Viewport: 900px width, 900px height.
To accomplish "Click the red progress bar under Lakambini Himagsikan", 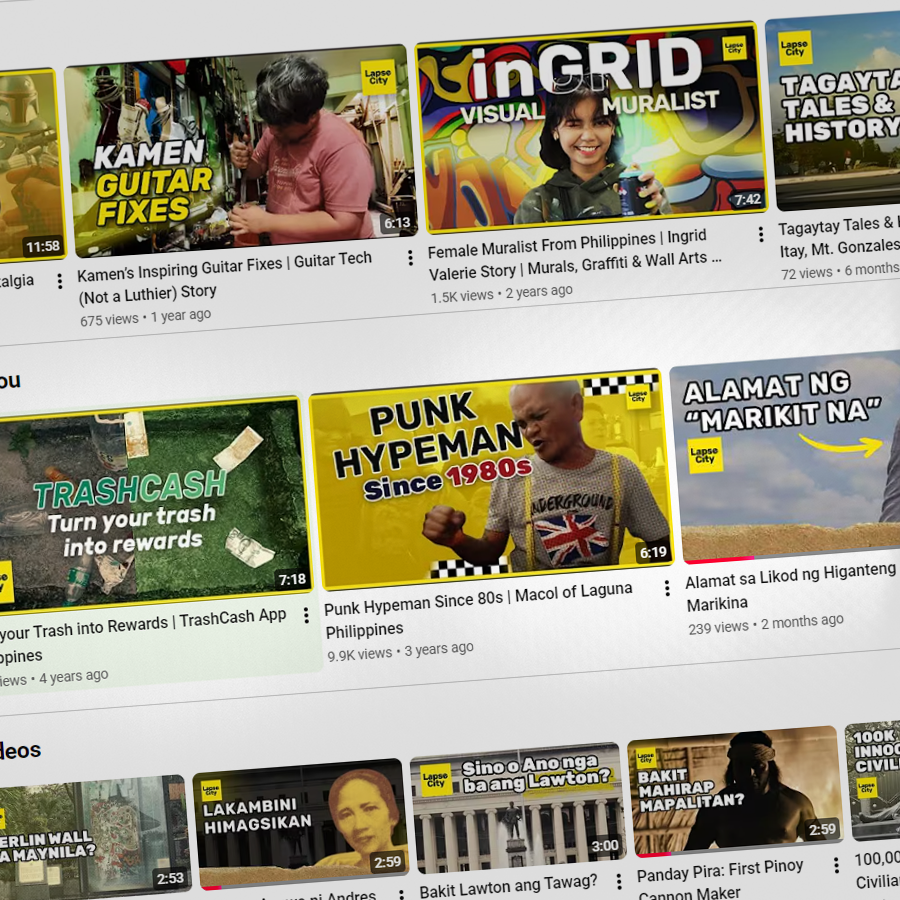I will pos(211,887).
